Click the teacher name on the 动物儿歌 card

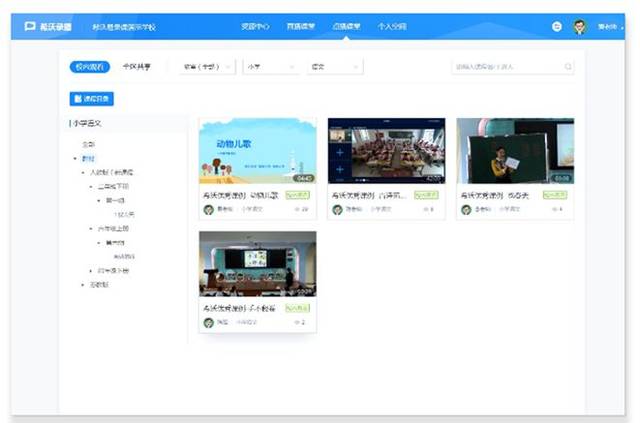point(225,209)
